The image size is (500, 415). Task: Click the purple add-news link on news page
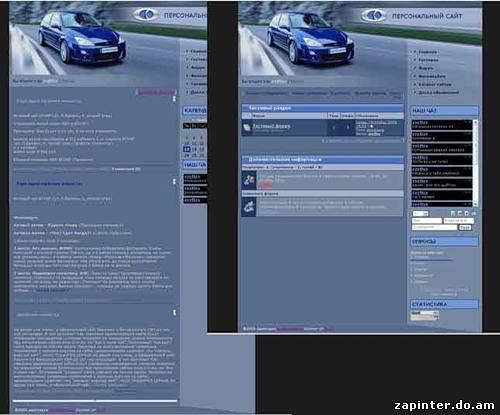pos(156,92)
